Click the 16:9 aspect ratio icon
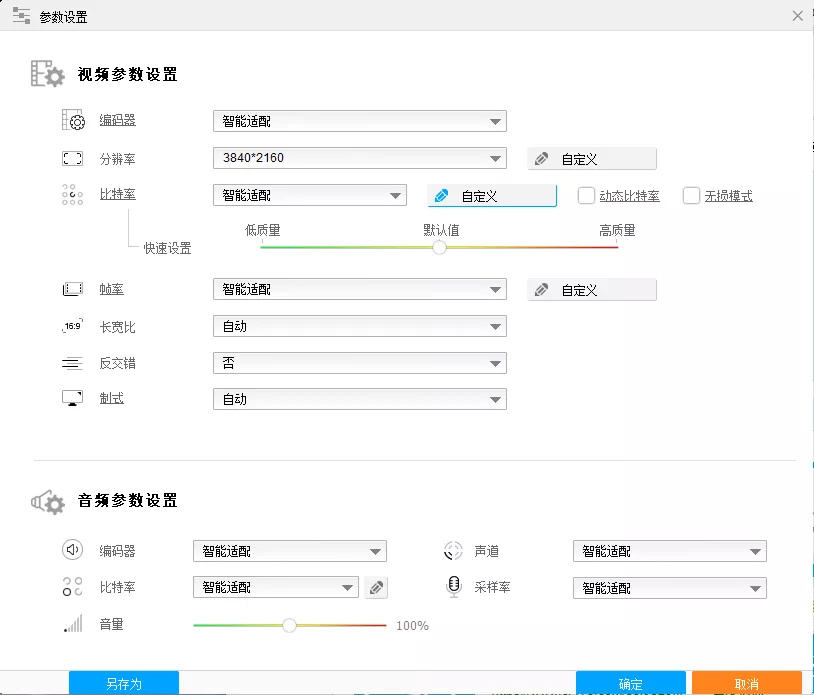Image resolution: width=814 pixels, height=695 pixels. pyautogui.click(x=72, y=326)
